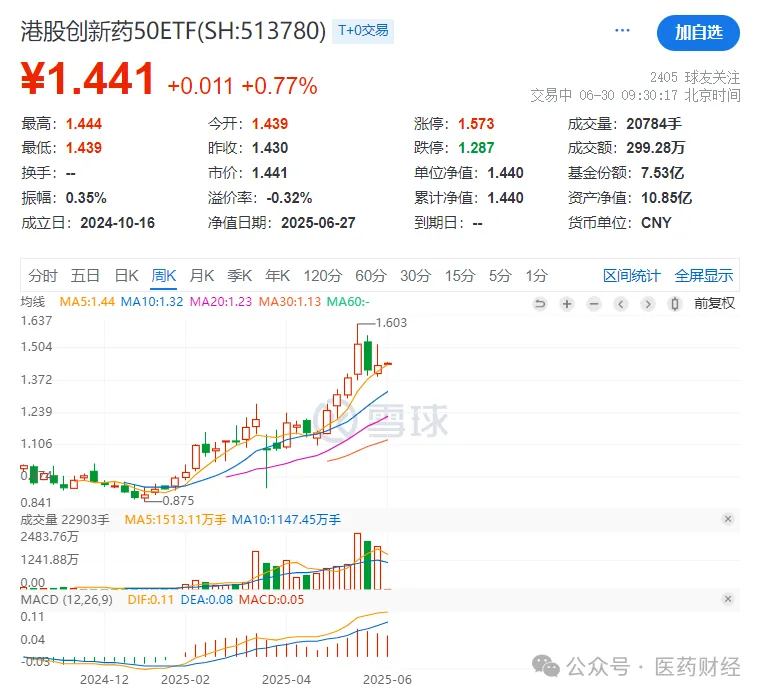Click the 加自选 button
The height and width of the screenshot is (697, 765).
(x=698, y=33)
